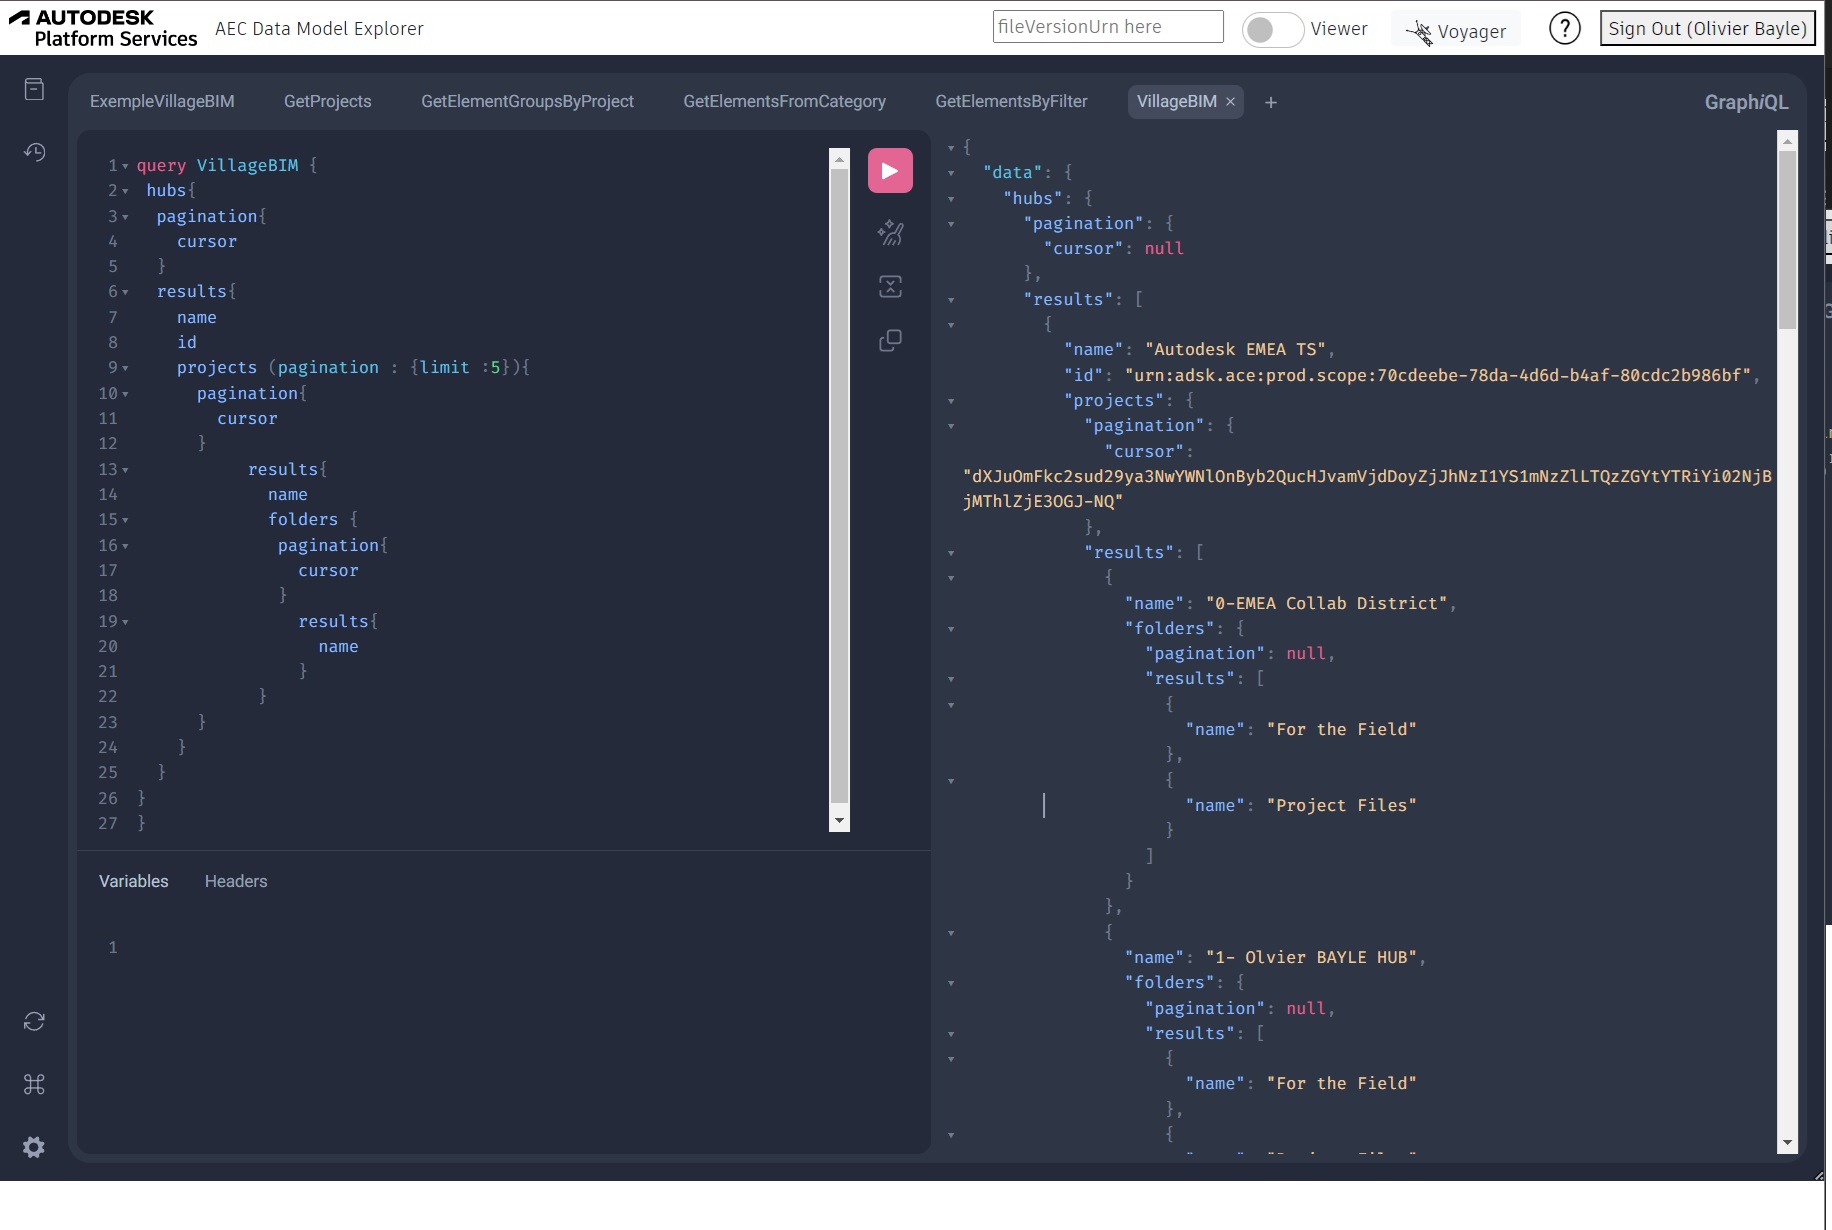1832x1230 pixels.
Task: Click the Re-fetch schema icon
Action: pos(34,1021)
